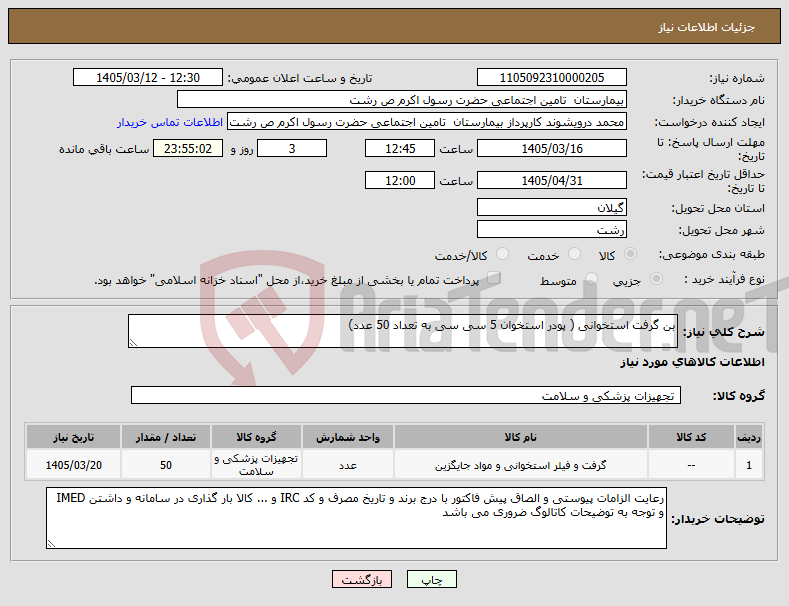Select the کالا radio button
The height and width of the screenshot is (606, 789).
(630, 254)
